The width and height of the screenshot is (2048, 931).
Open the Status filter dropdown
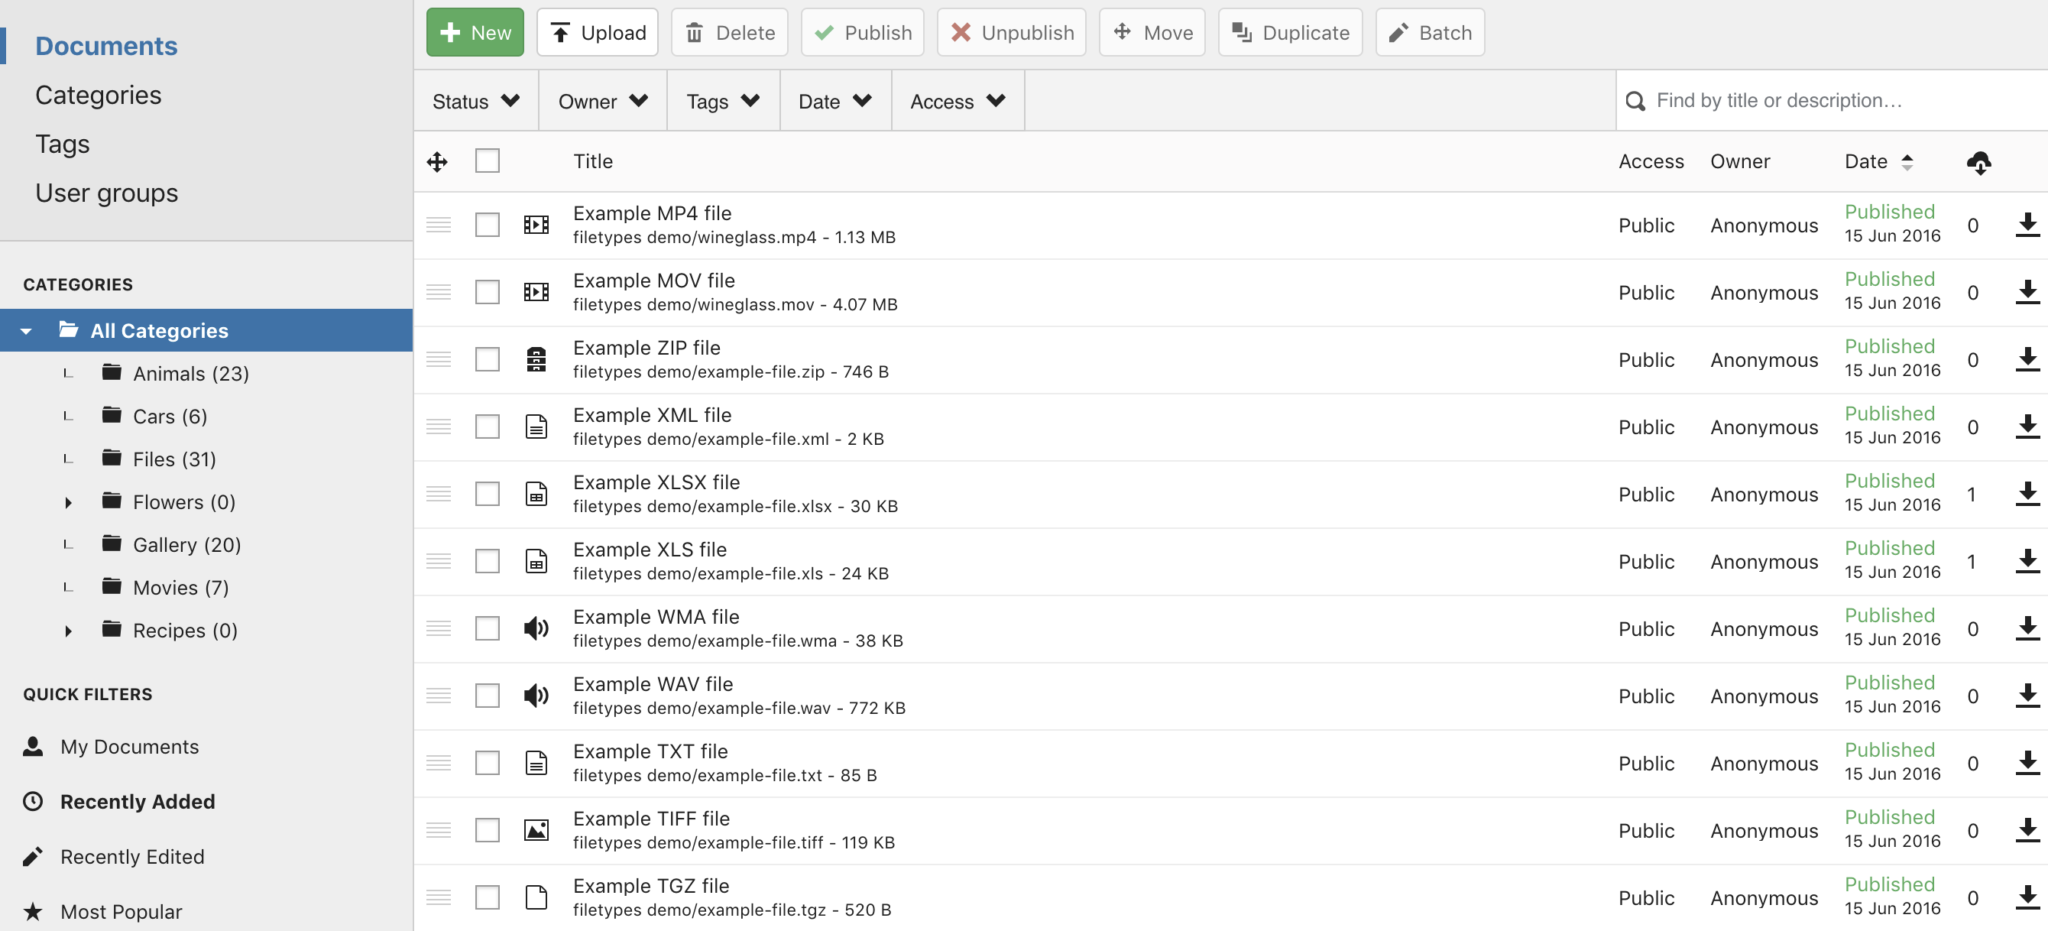pos(476,101)
